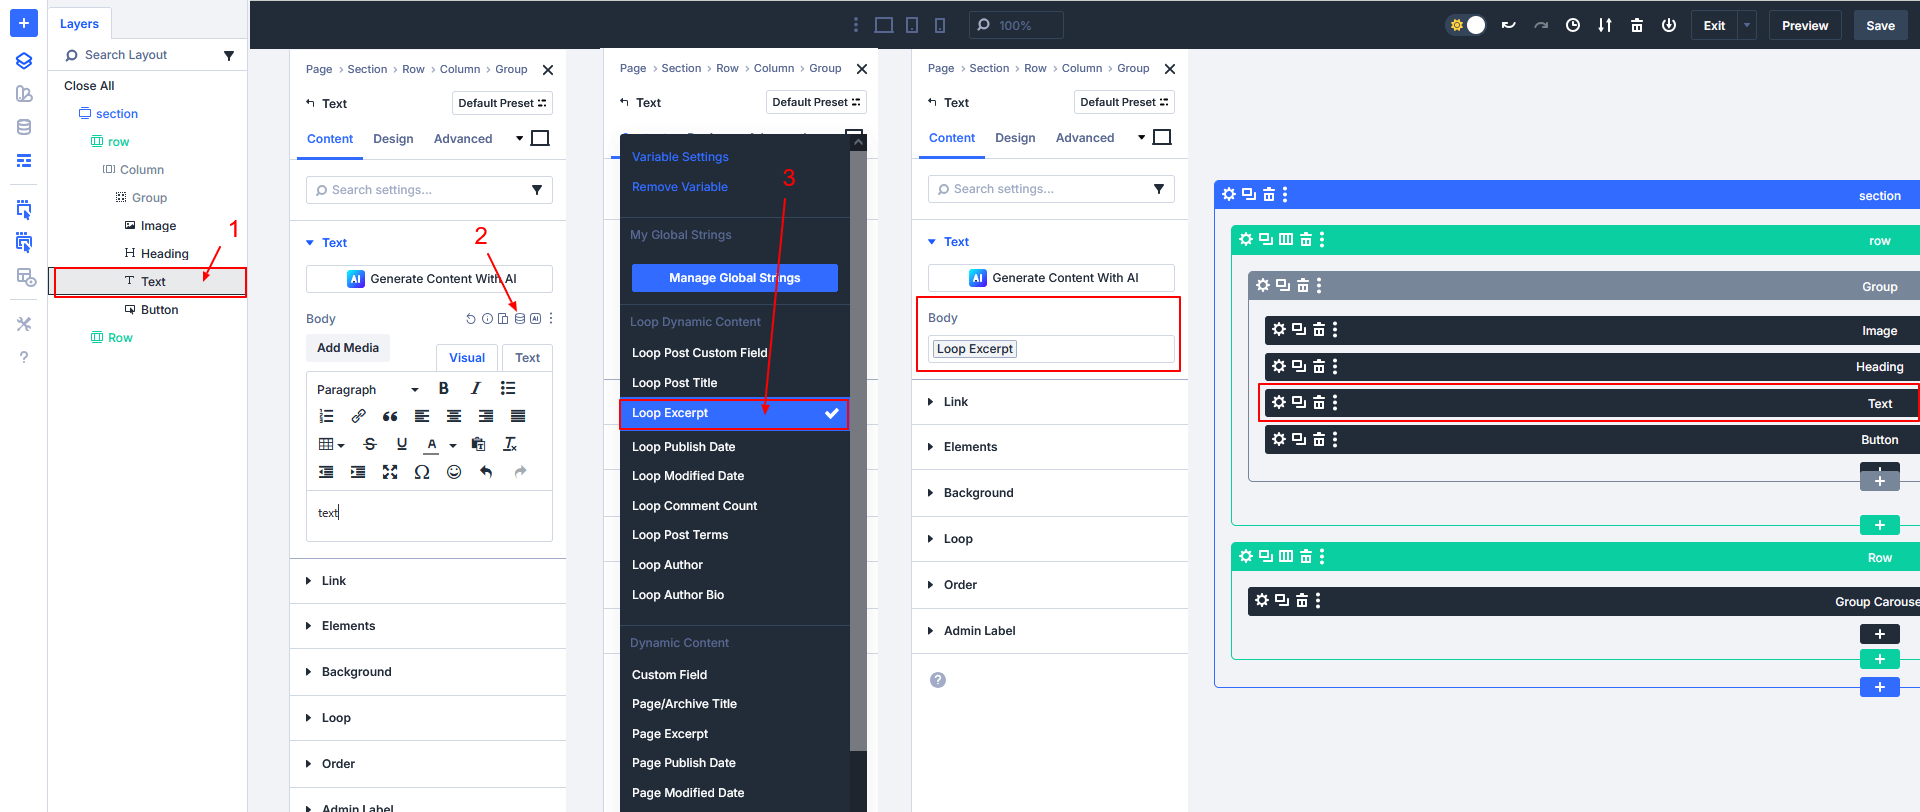Switch to the phone view

(x=940, y=25)
